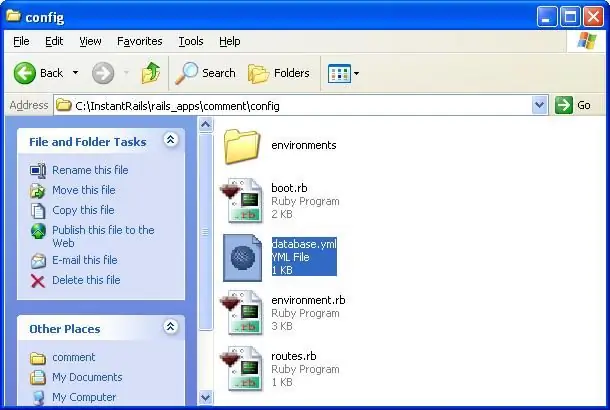Click the boot.rb file name
610x410 pixels.
289,188
